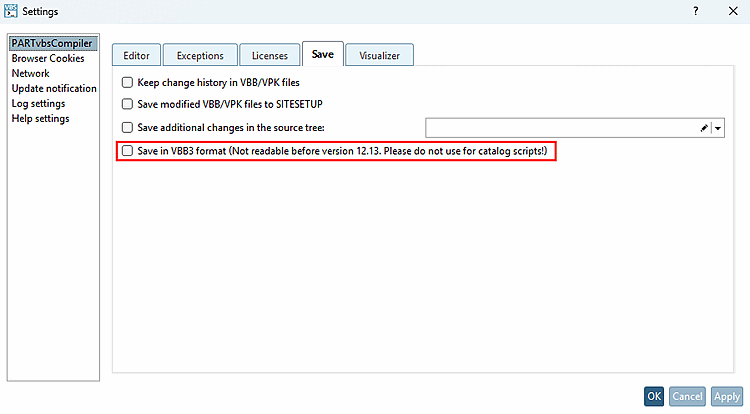Enable Keep change history in VBB/VPK files

[127, 83]
